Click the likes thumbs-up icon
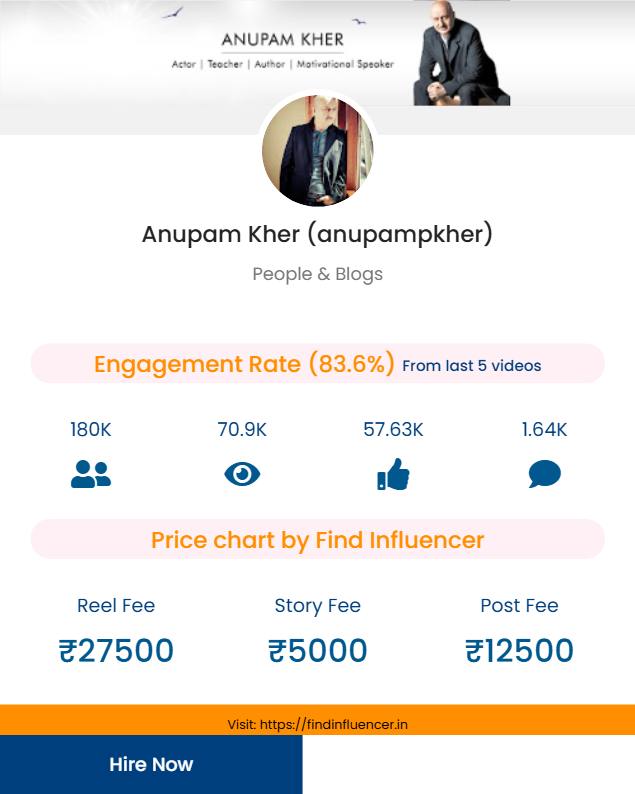Screen dimensions: 635x794 393,474
